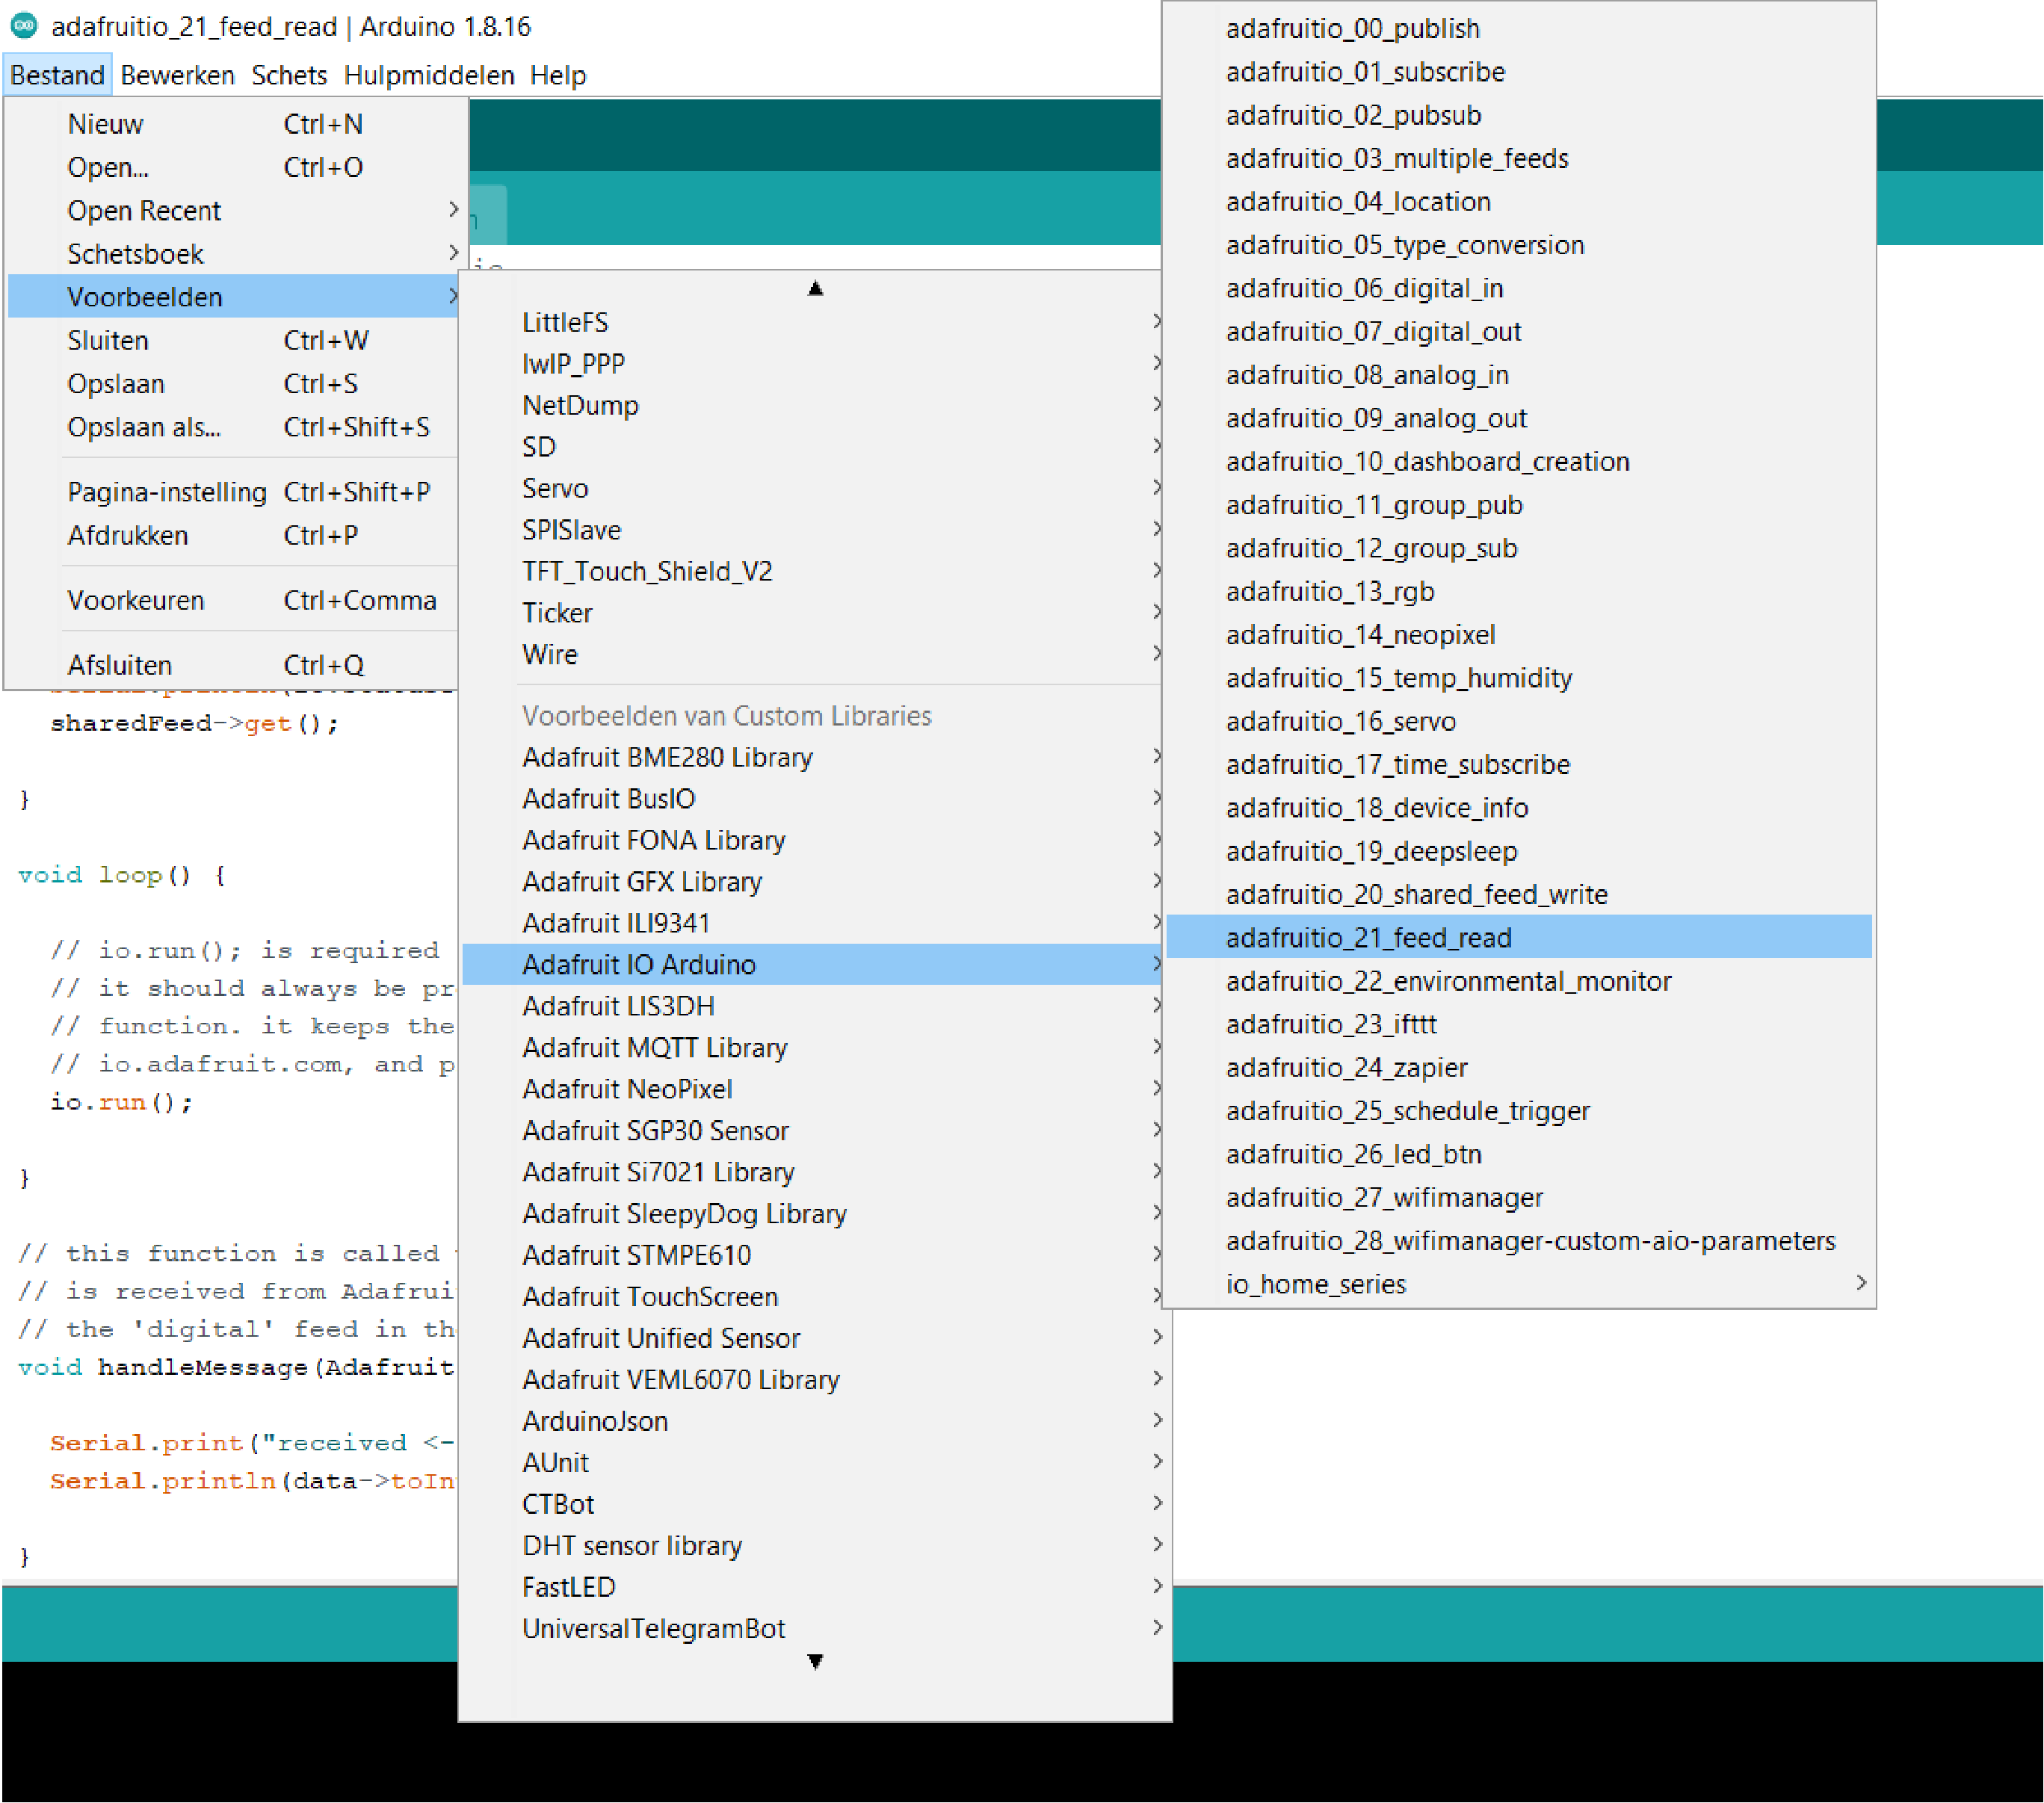
Task: Select CTBot examples entry
Action: (814, 1504)
